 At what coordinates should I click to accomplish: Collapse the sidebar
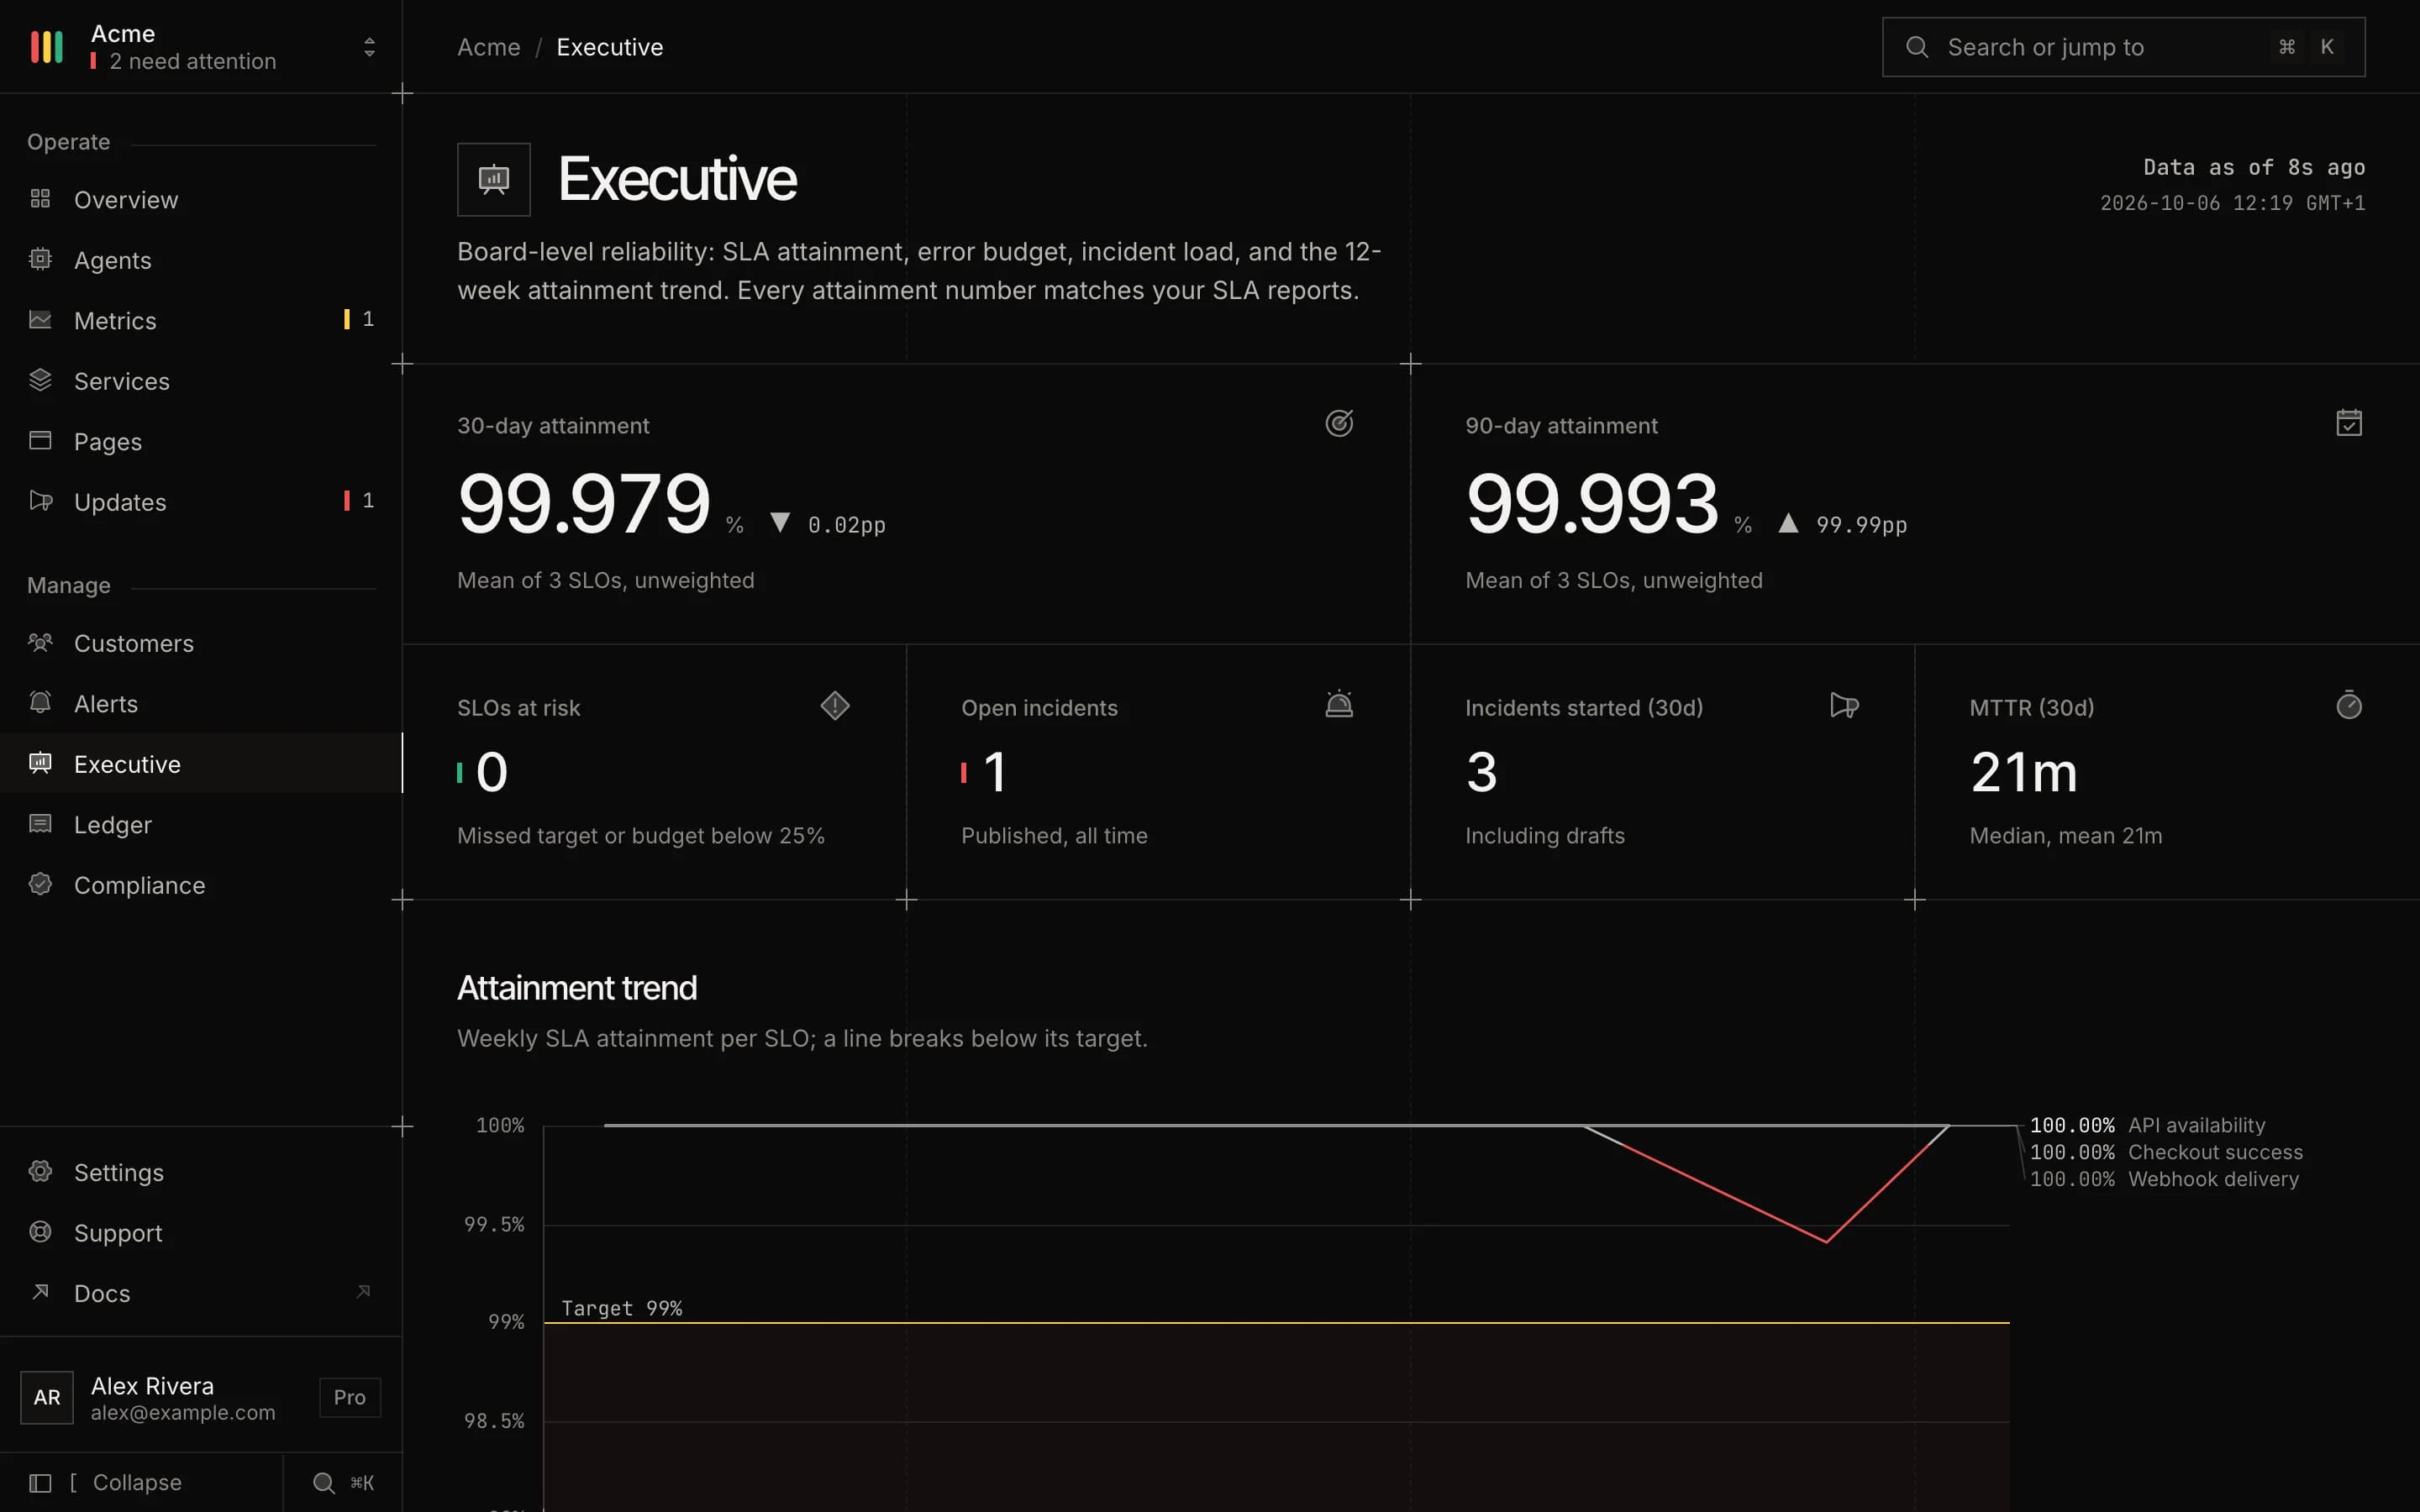[141, 1482]
